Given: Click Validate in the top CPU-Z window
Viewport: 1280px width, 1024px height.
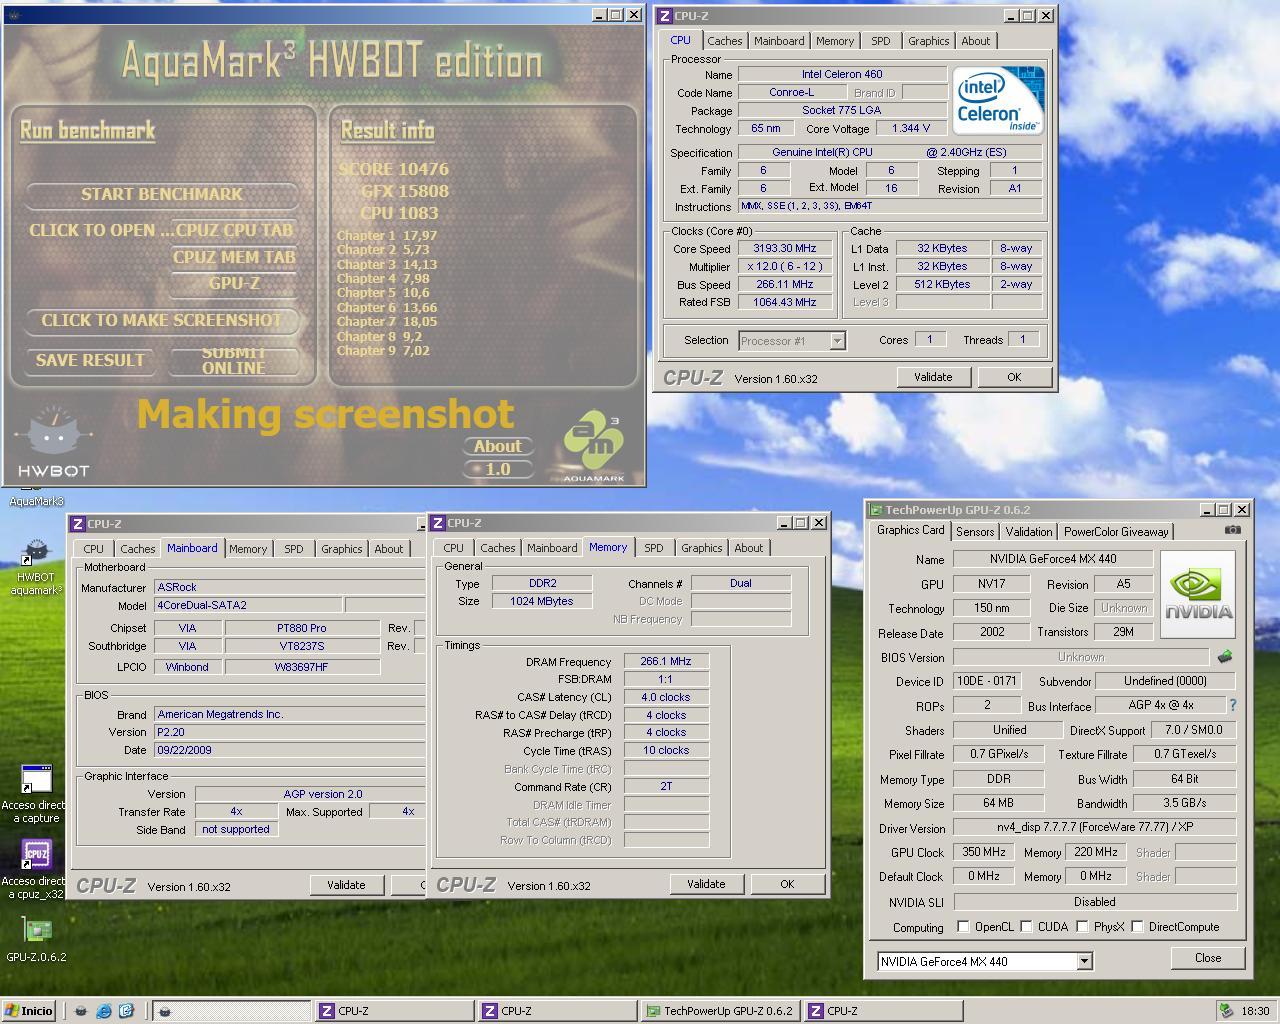Looking at the screenshot, I should 932,377.
